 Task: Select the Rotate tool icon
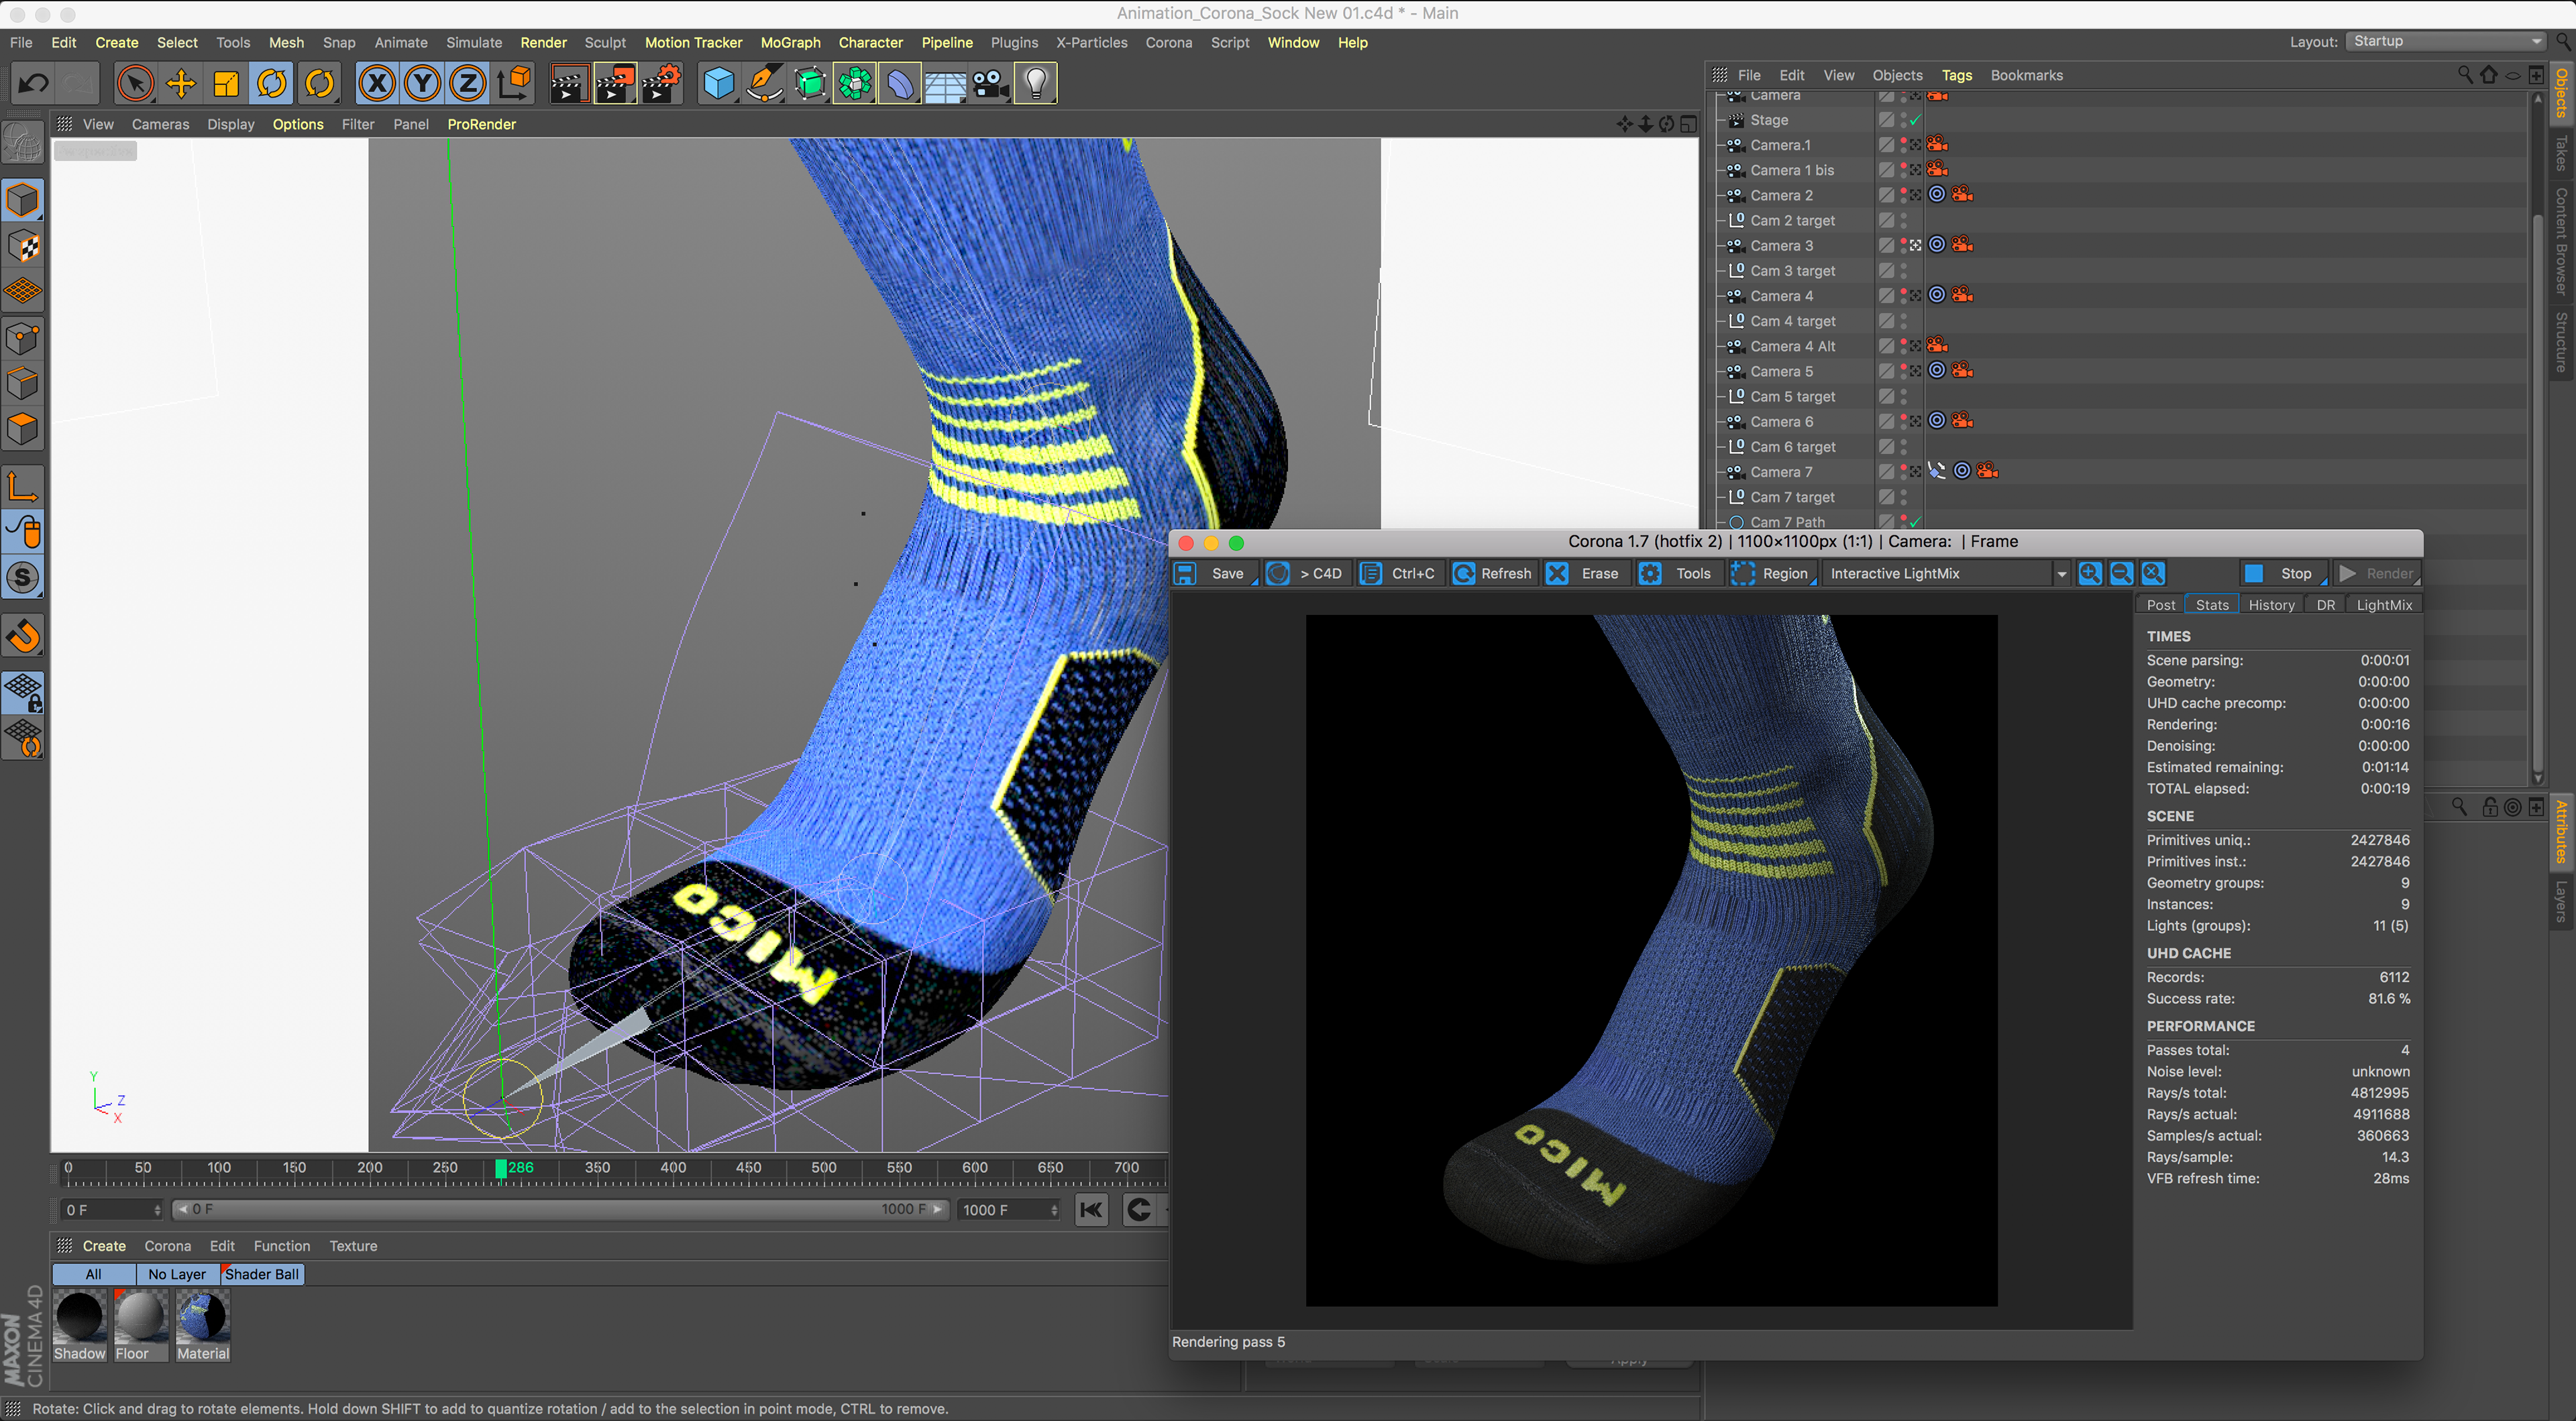click(272, 84)
